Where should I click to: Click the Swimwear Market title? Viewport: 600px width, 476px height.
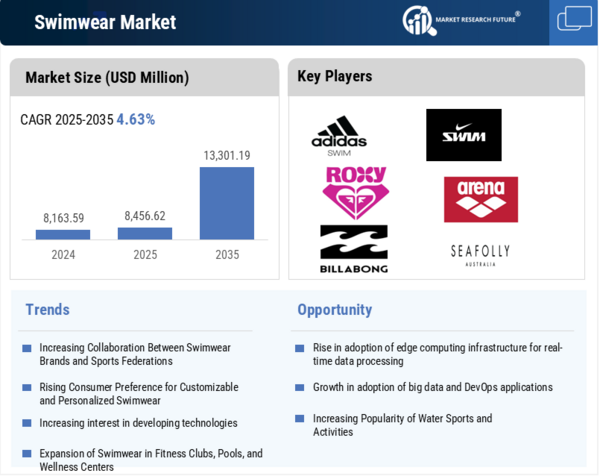point(105,22)
